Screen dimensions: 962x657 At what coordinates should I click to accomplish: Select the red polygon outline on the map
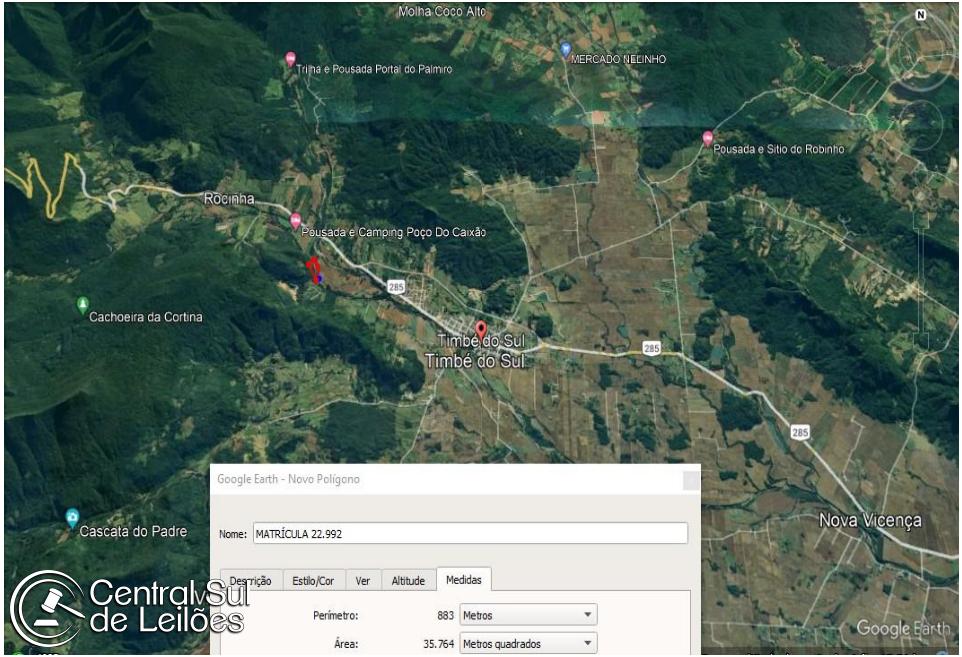pos(313,267)
